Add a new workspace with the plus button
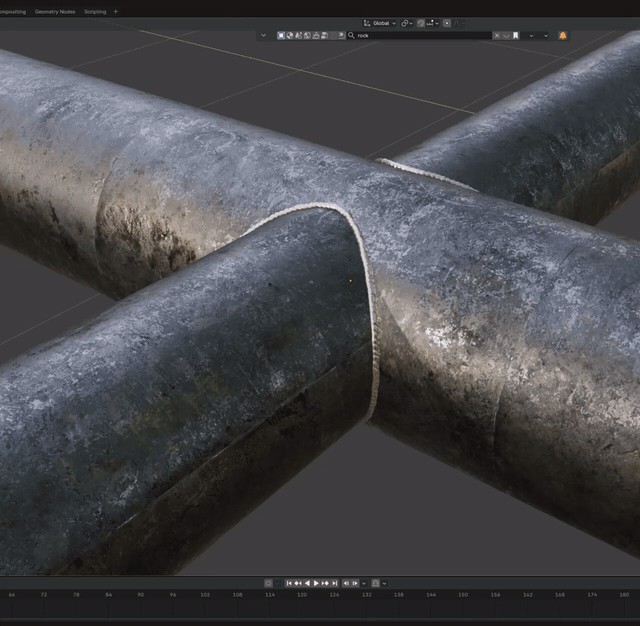Screen dimensions: 640x626 tap(116, 12)
